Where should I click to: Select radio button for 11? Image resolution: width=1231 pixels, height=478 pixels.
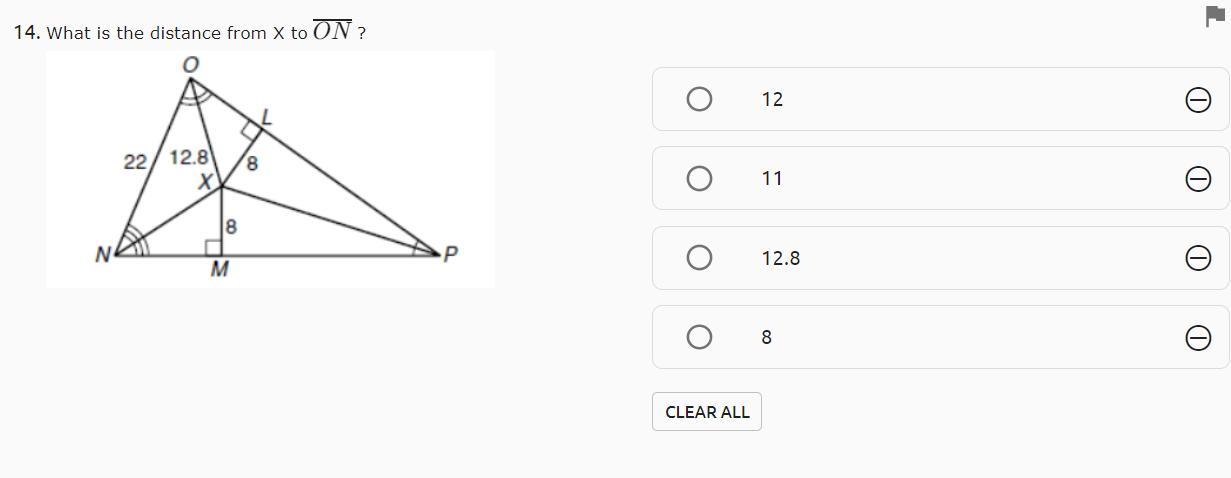point(700,178)
